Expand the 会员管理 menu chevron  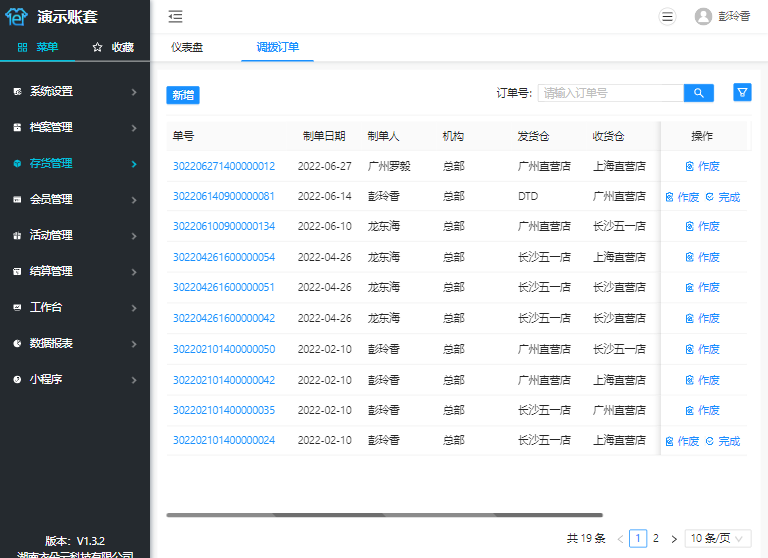tap(134, 200)
